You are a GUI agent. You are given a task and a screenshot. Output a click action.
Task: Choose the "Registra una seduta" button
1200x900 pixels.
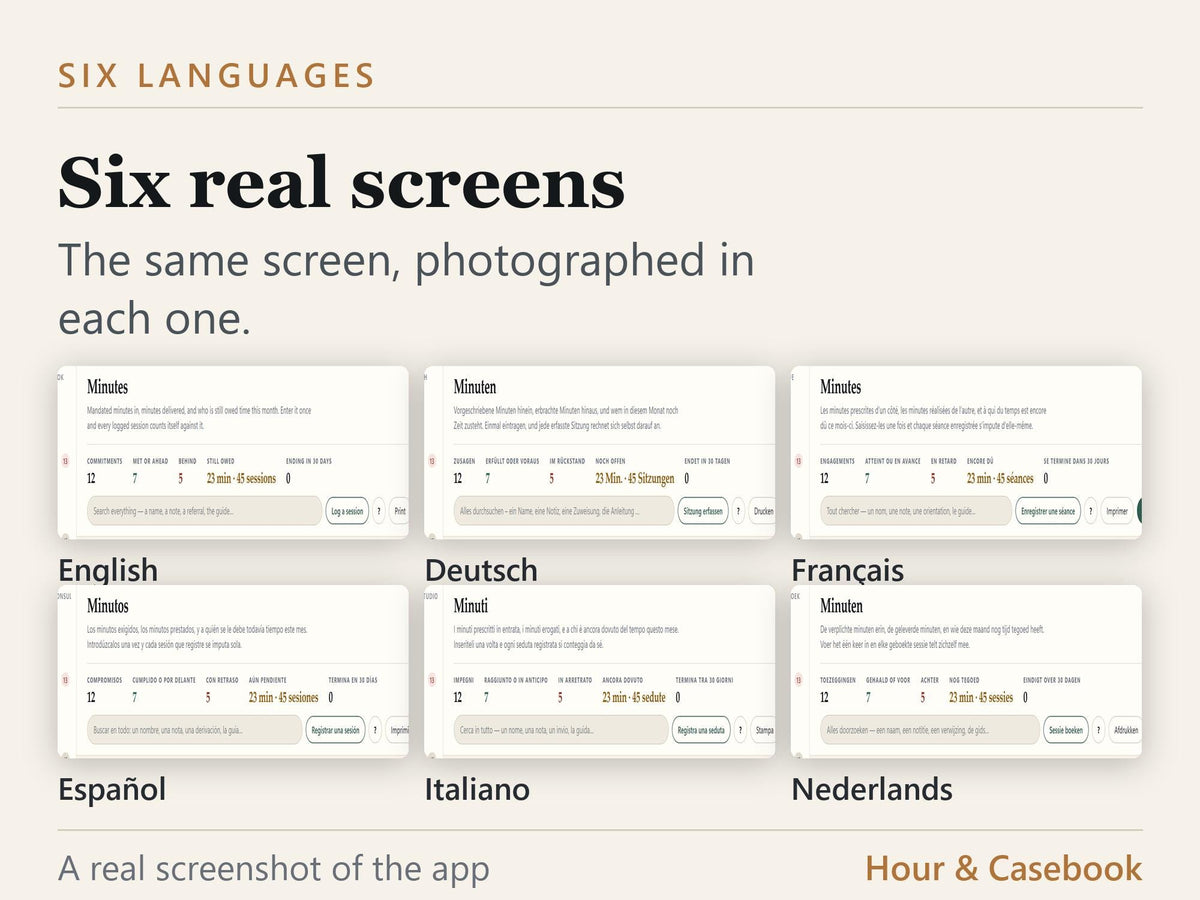[701, 730]
